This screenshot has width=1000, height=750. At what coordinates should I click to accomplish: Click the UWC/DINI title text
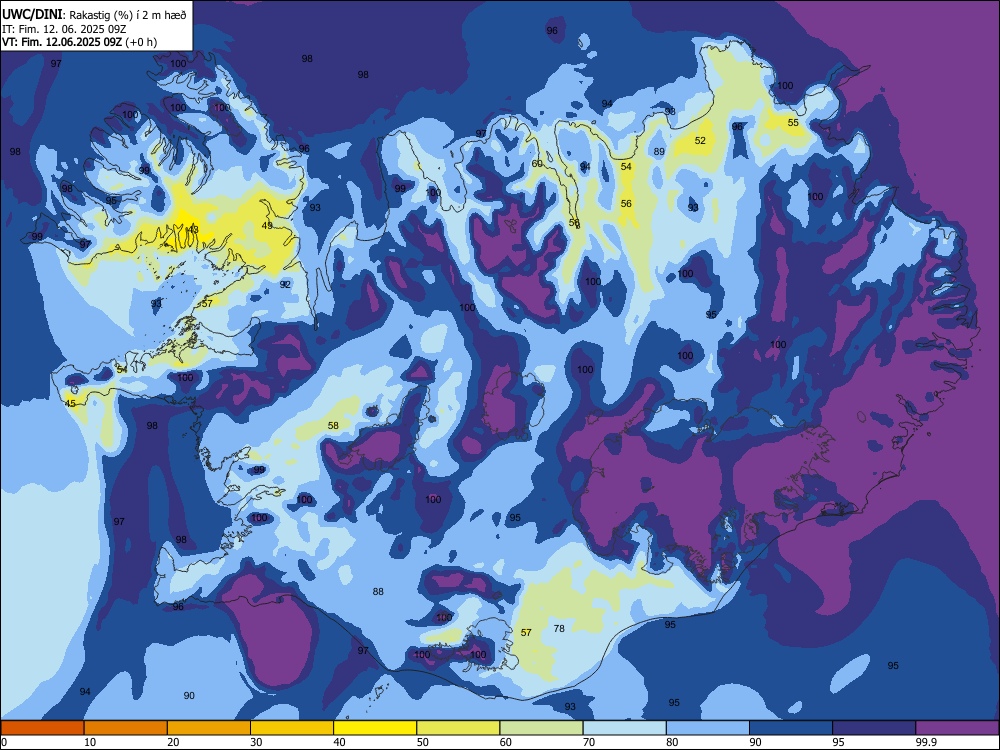tap(32, 14)
